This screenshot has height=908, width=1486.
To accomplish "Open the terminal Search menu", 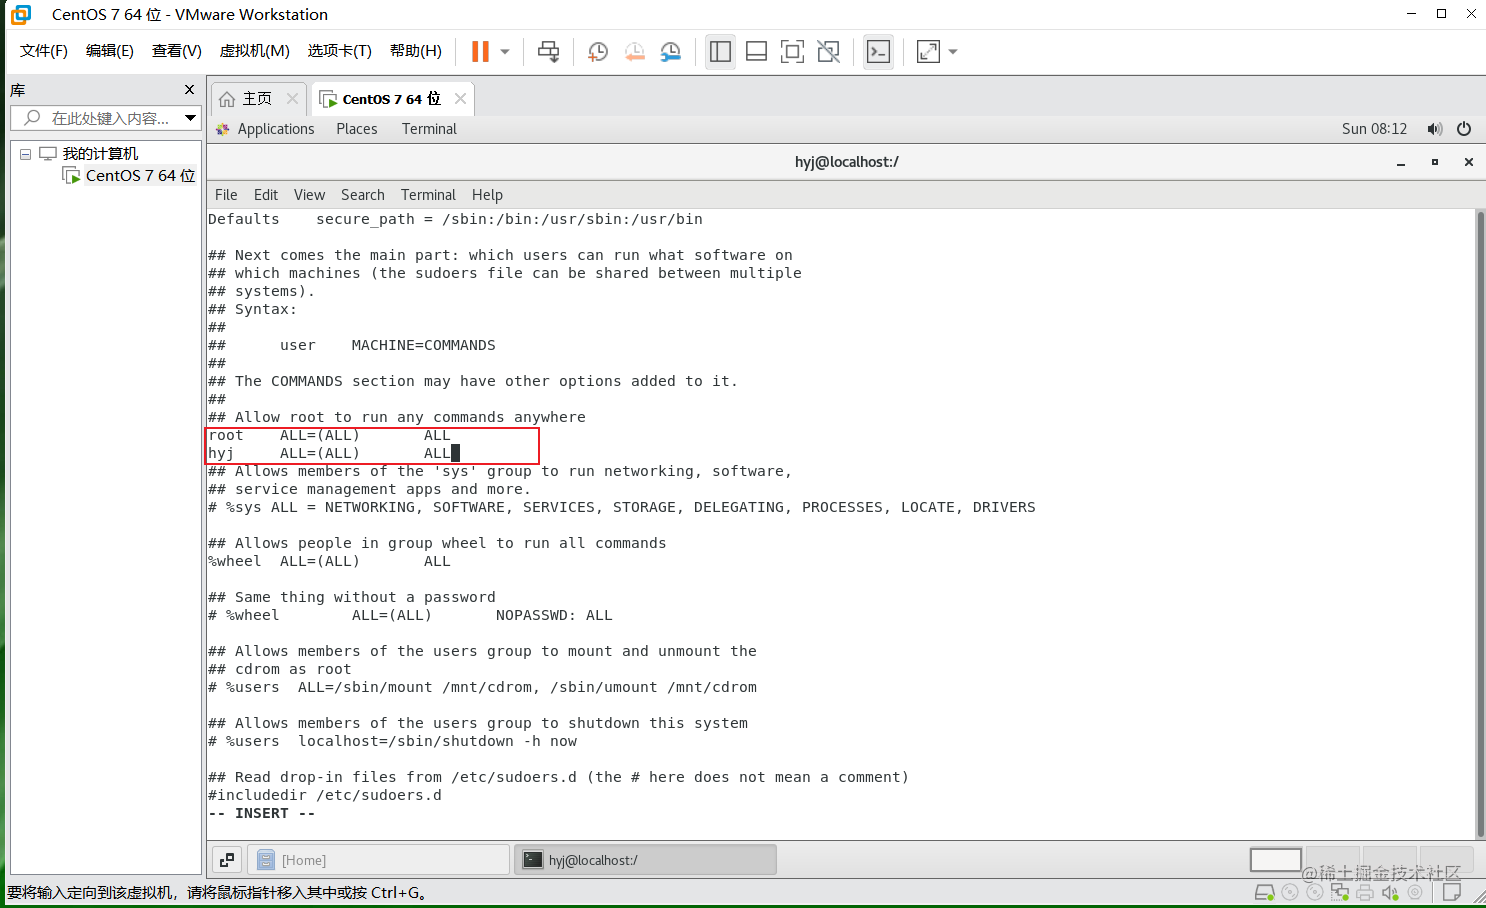I will tap(362, 195).
